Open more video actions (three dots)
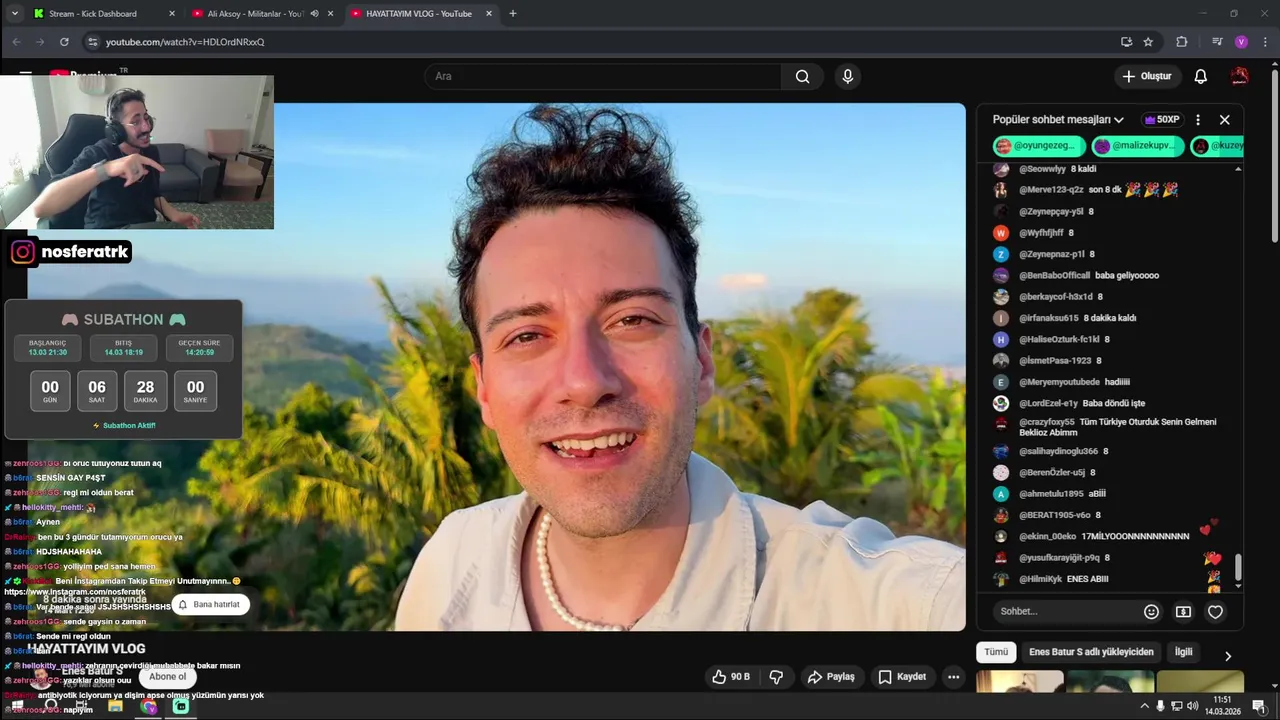The height and width of the screenshot is (720, 1280). [x=954, y=677]
